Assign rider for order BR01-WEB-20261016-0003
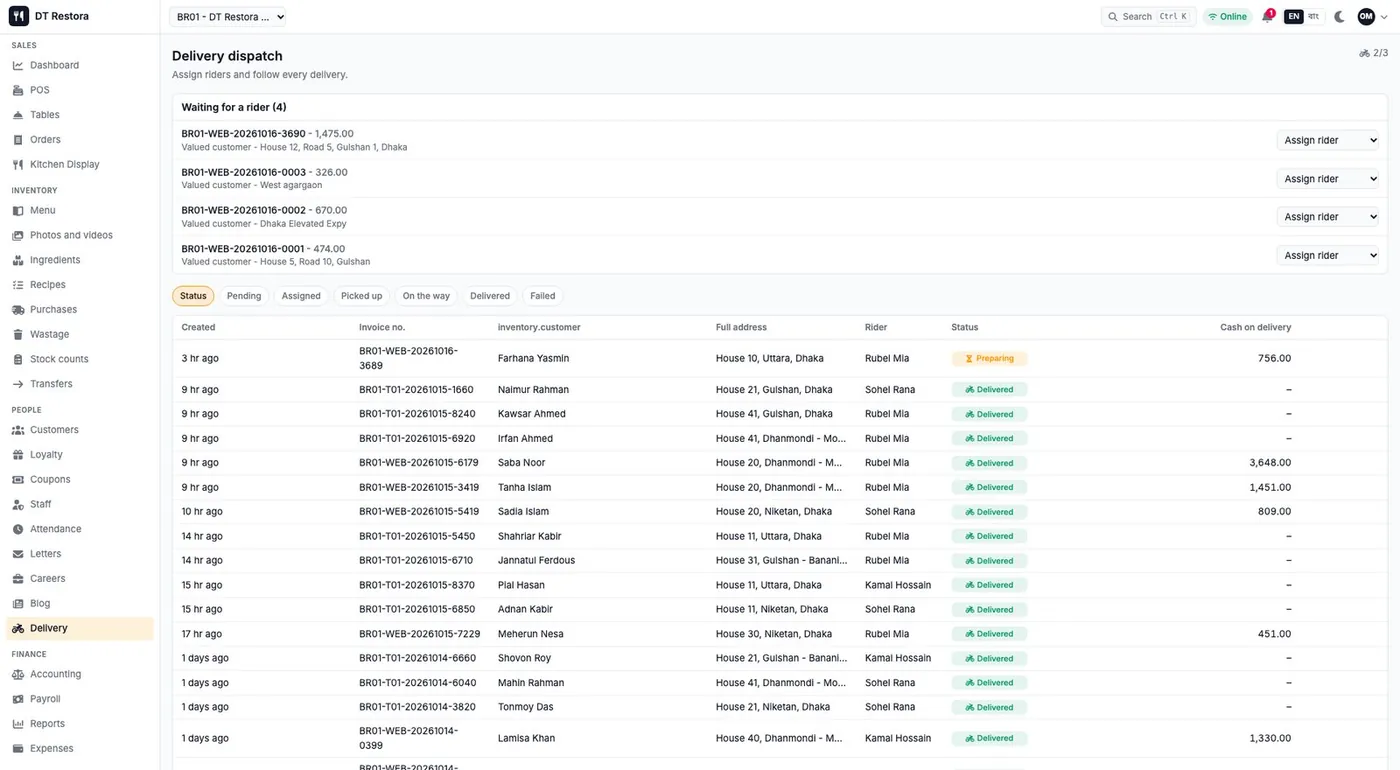1400x770 pixels. 1328,179
